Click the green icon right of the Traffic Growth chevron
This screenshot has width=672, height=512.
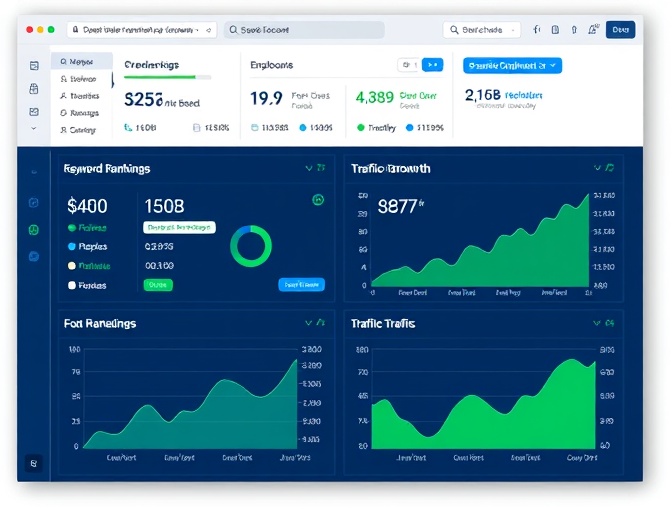point(609,168)
